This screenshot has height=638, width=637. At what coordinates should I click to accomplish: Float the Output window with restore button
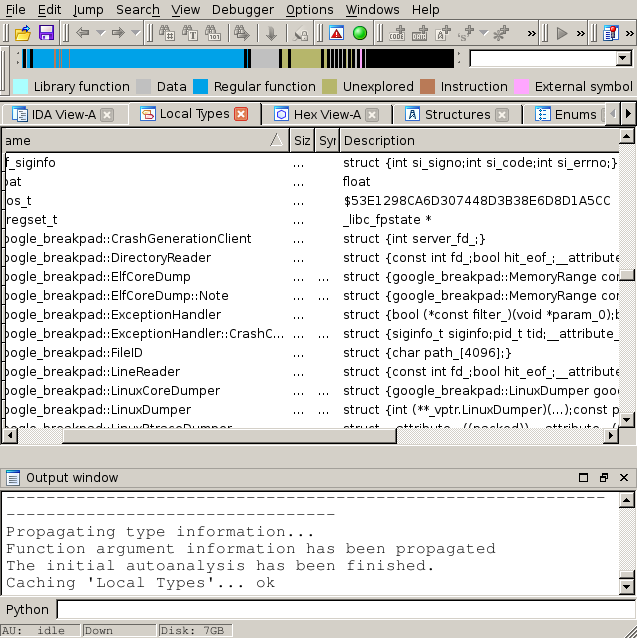[604, 477]
